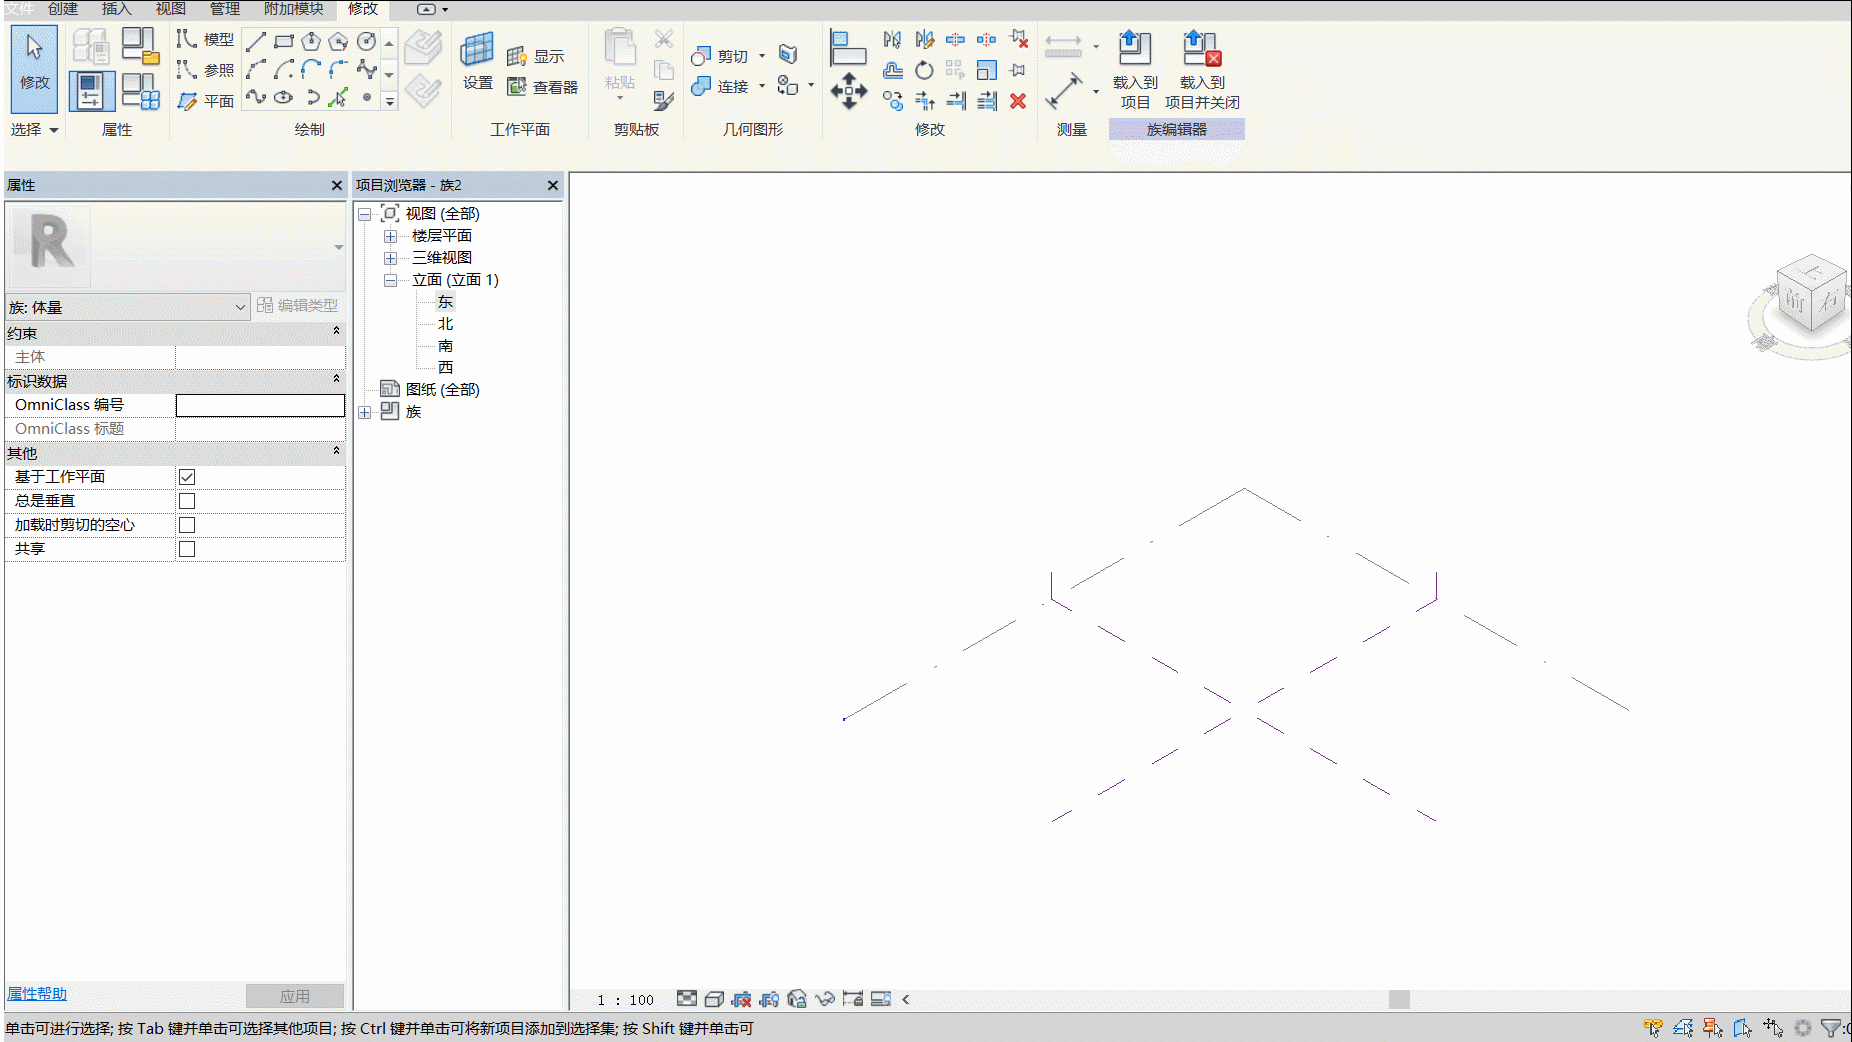Select the line draw tool
1852x1042 pixels.
pyautogui.click(x=256, y=41)
